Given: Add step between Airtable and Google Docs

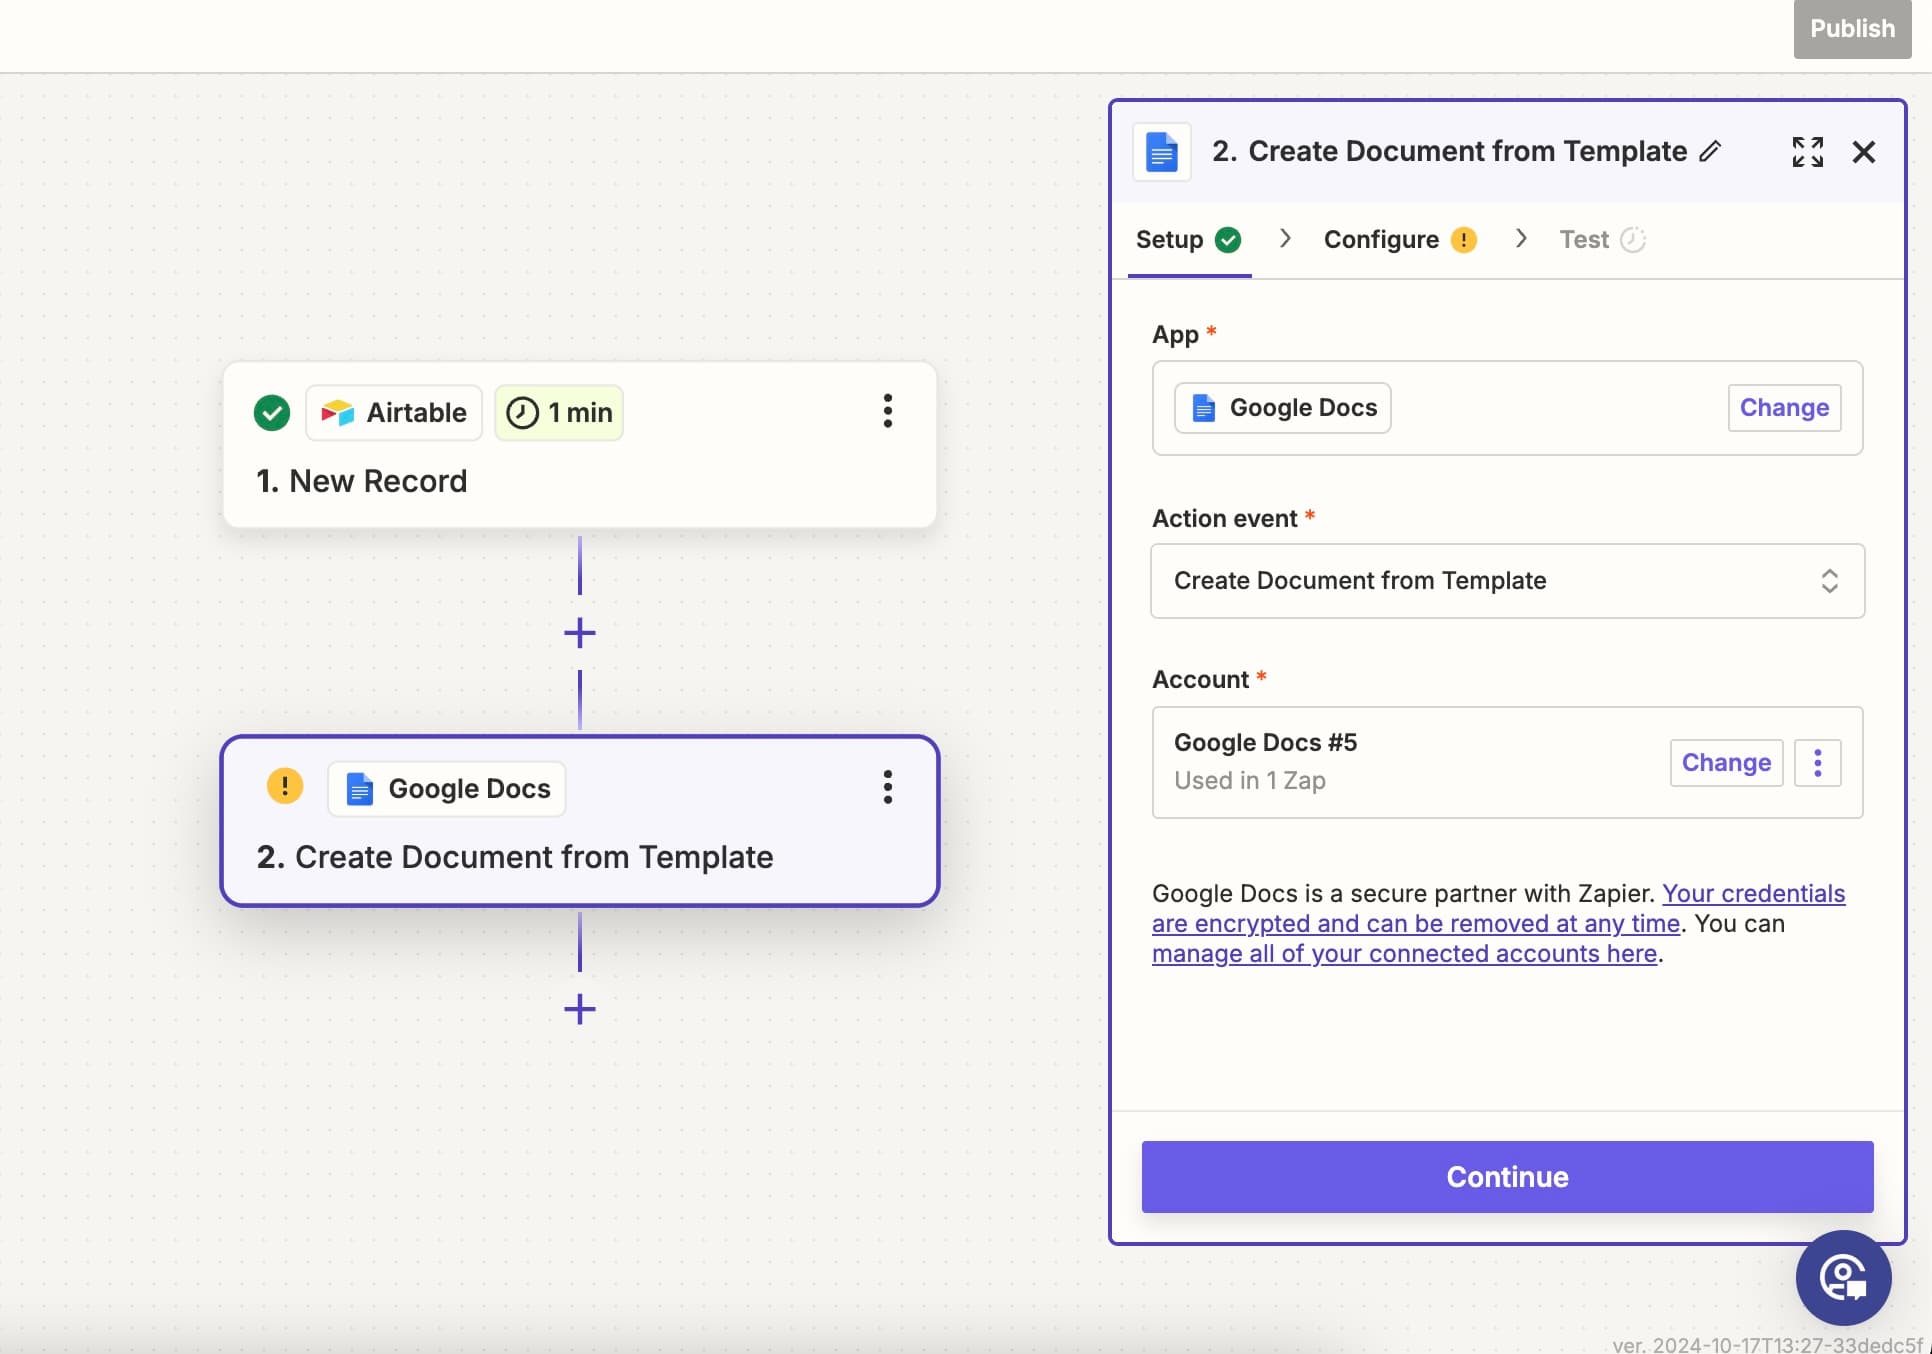Looking at the screenshot, I should [x=580, y=633].
